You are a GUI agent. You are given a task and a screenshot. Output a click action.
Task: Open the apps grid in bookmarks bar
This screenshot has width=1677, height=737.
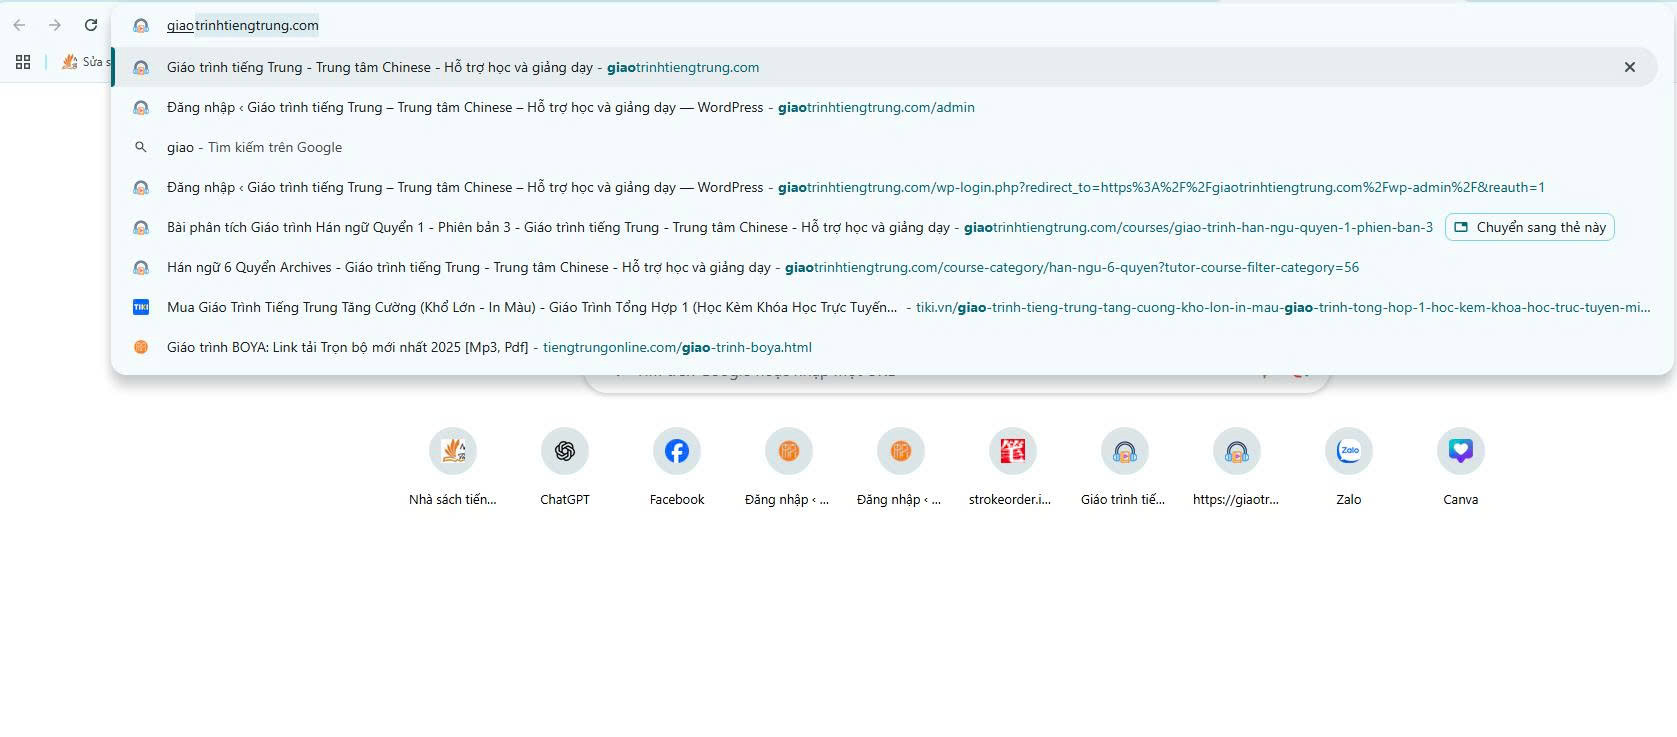pyautogui.click(x=23, y=62)
